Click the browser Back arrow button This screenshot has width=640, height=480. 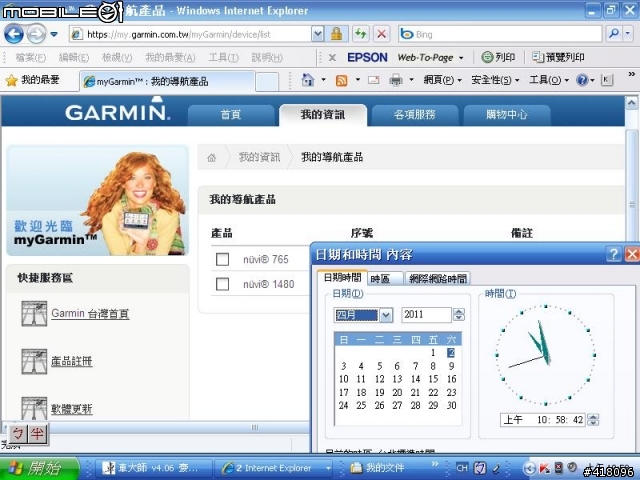13,34
